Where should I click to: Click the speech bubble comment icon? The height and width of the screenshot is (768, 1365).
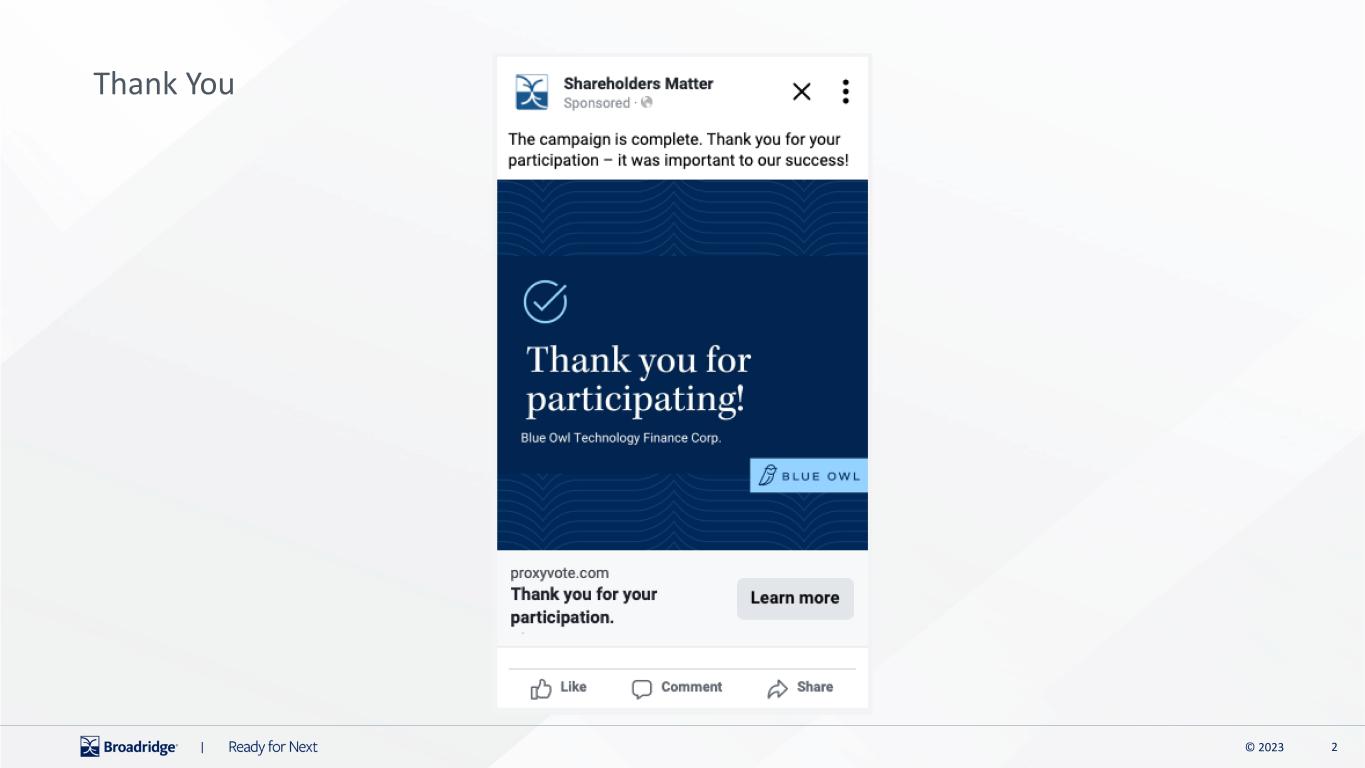pyautogui.click(x=642, y=689)
